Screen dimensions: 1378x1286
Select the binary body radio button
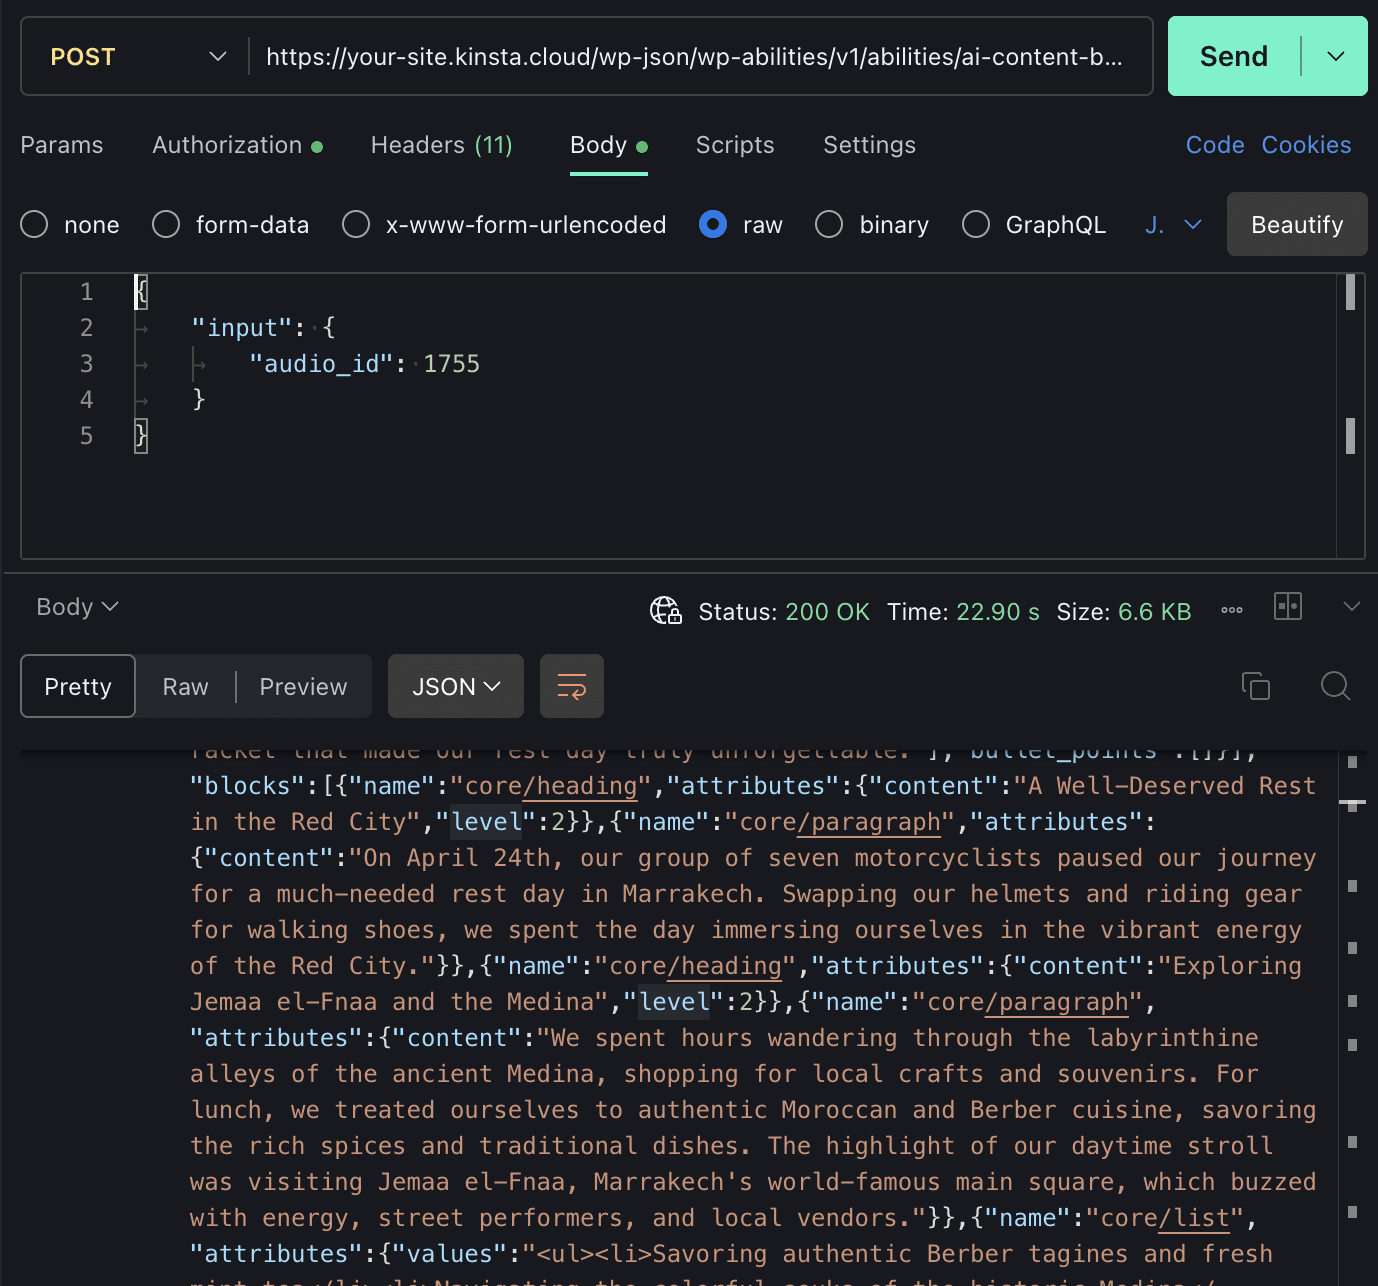[x=829, y=224]
